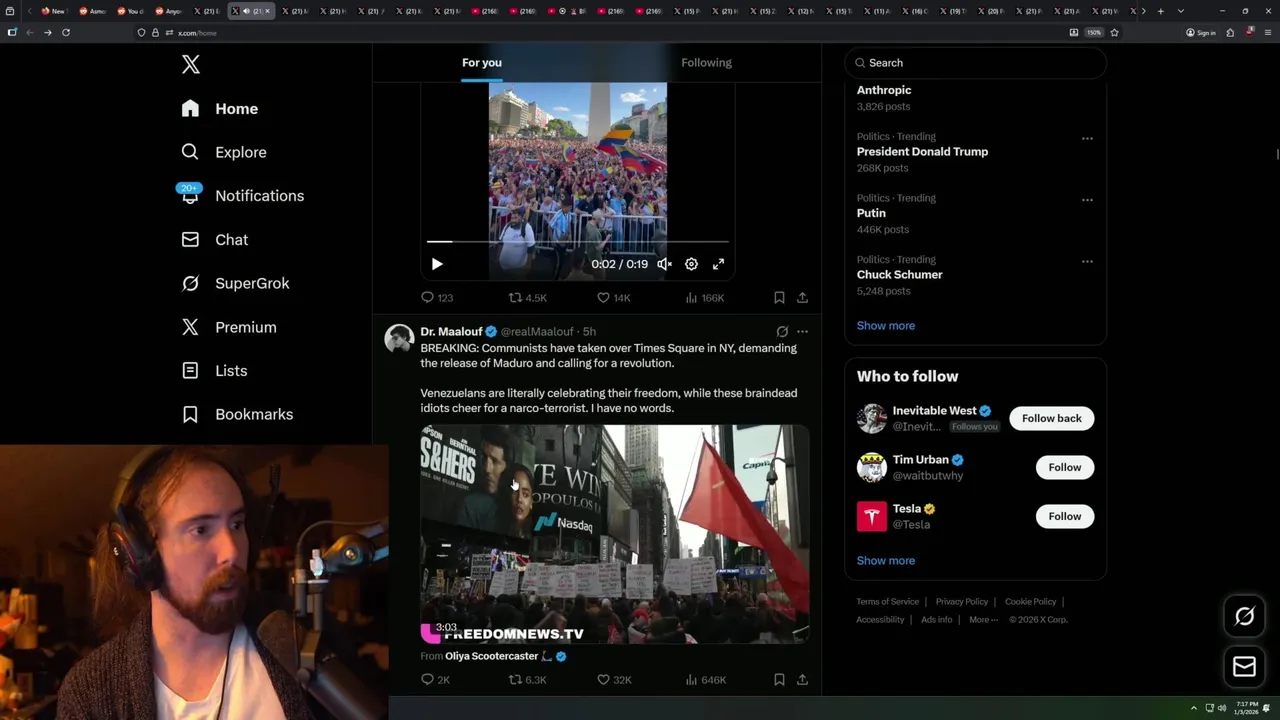Repost the post with 4.5K reposts
This screenshot has width=1280, height=720.
click(527, 298)
